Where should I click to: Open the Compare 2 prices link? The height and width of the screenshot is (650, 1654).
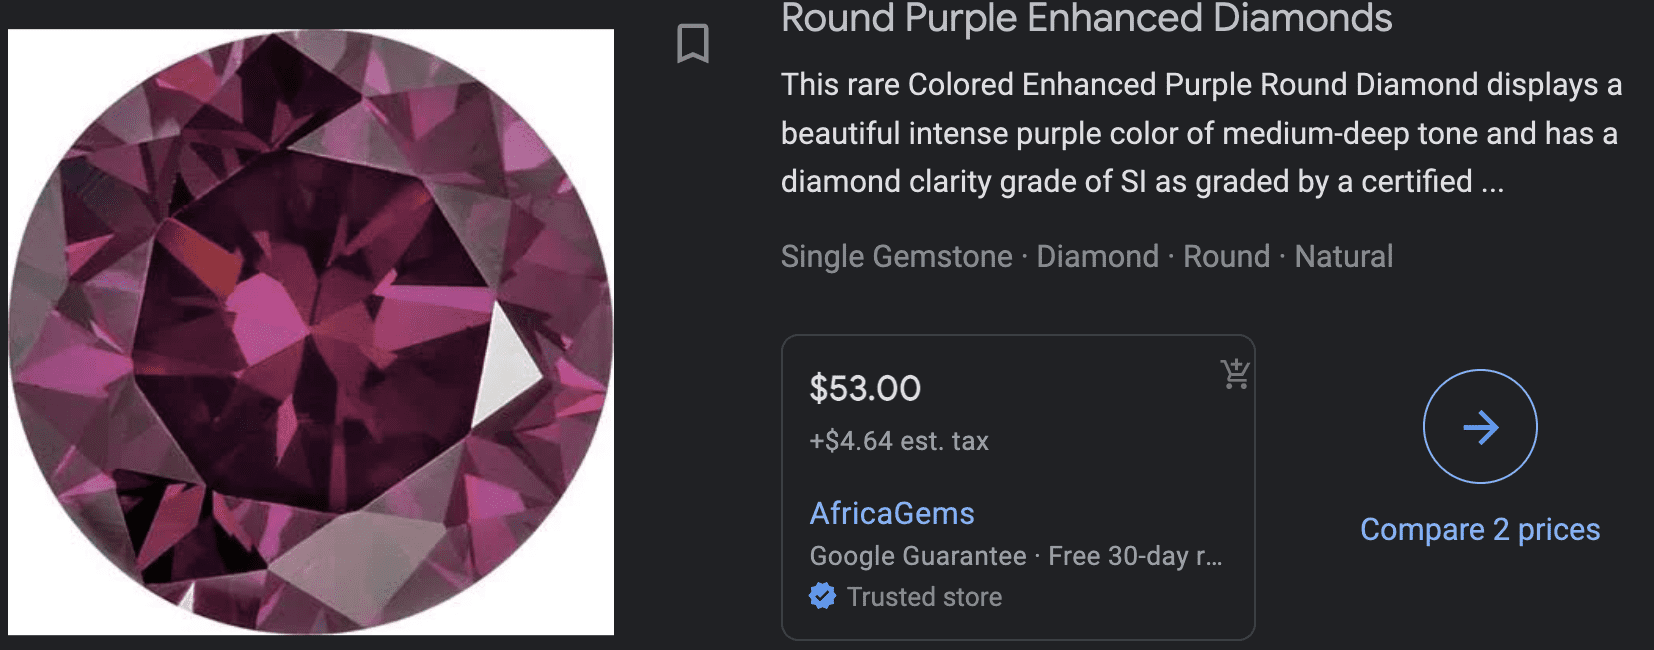tap(1480, 529)
